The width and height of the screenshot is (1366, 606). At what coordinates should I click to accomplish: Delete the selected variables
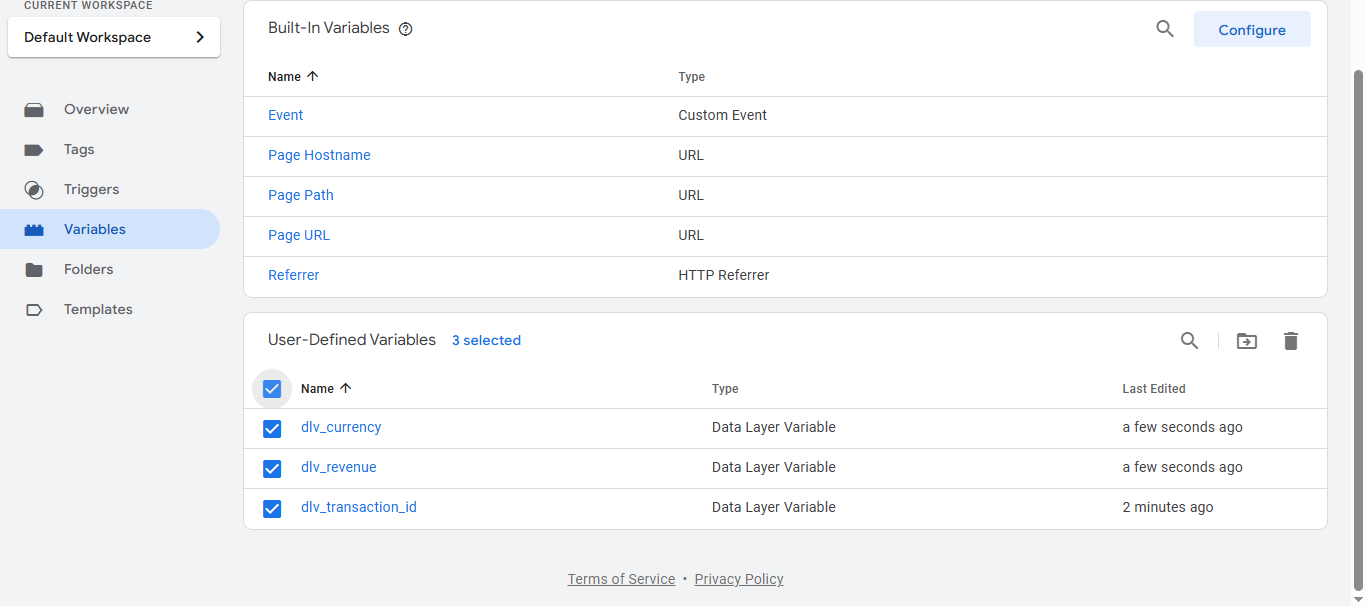(x=1291, y=341)
